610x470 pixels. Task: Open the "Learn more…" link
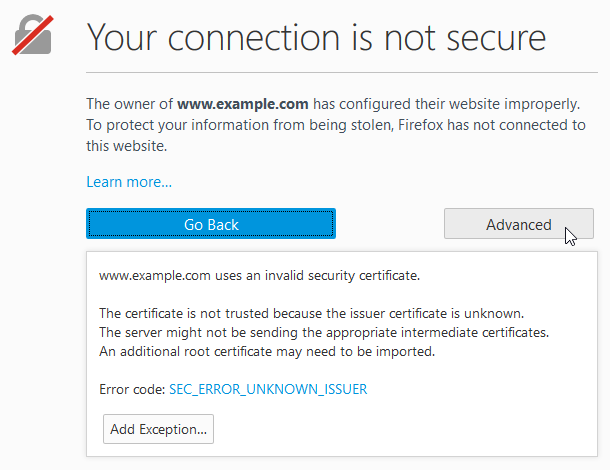(129, 182)
